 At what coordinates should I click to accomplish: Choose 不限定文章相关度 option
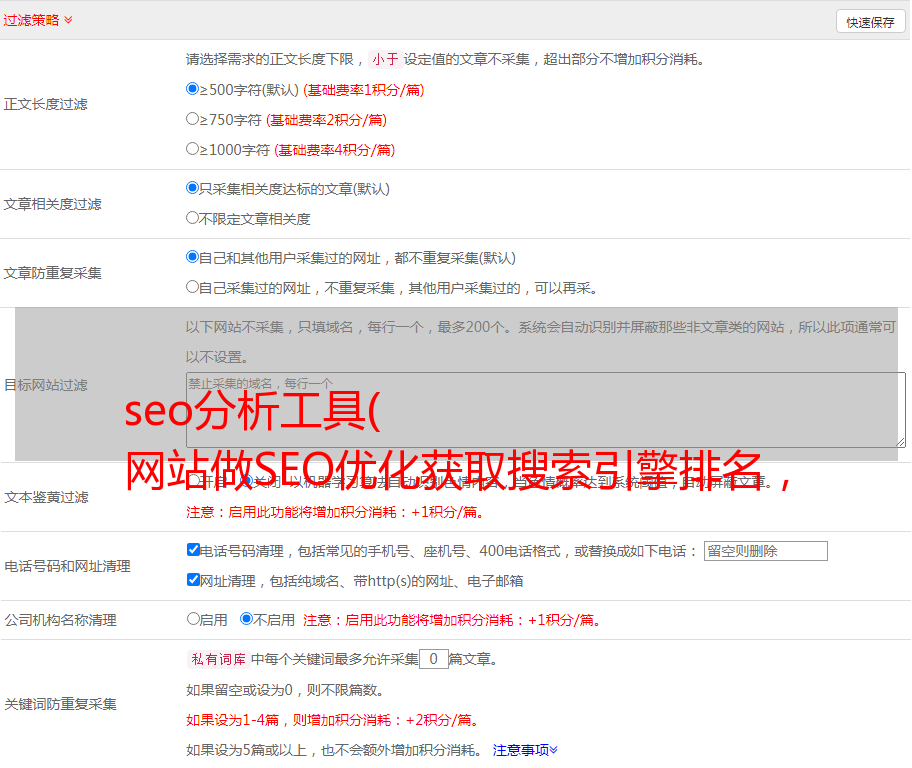193,218
